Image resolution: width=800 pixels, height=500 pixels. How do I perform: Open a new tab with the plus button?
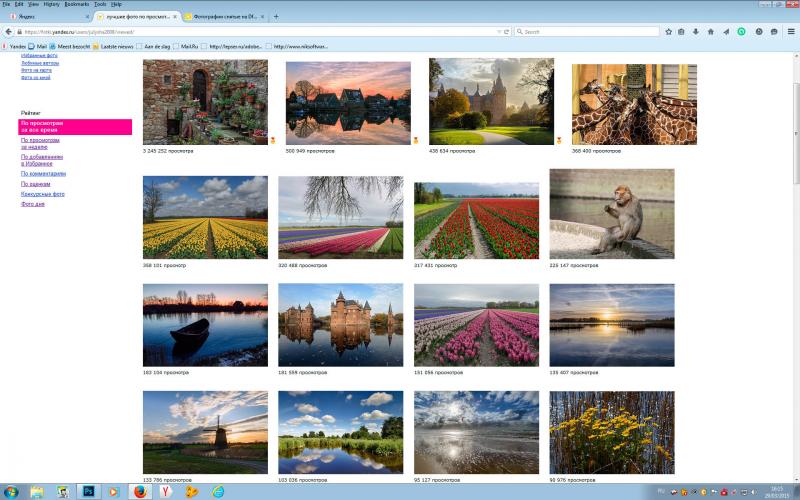pos(276,16)
